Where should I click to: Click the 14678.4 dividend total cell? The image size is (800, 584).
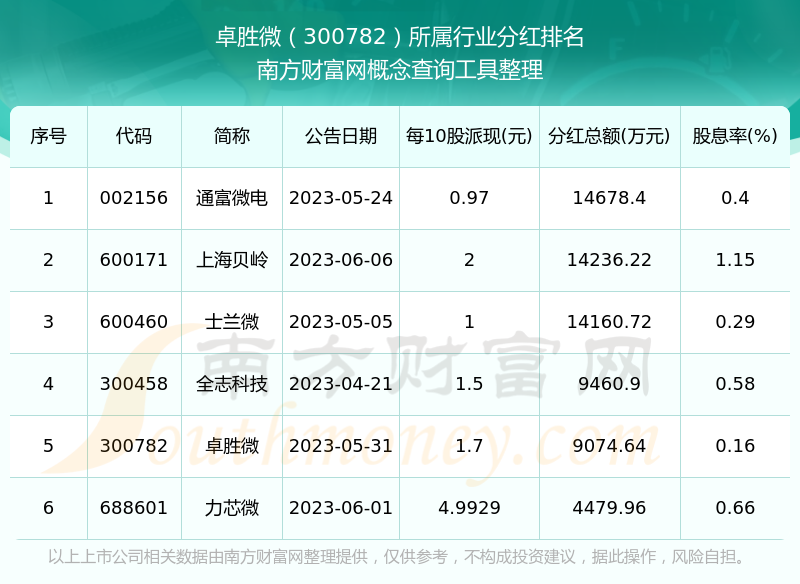pyautogui.click(x=610, y=198)
